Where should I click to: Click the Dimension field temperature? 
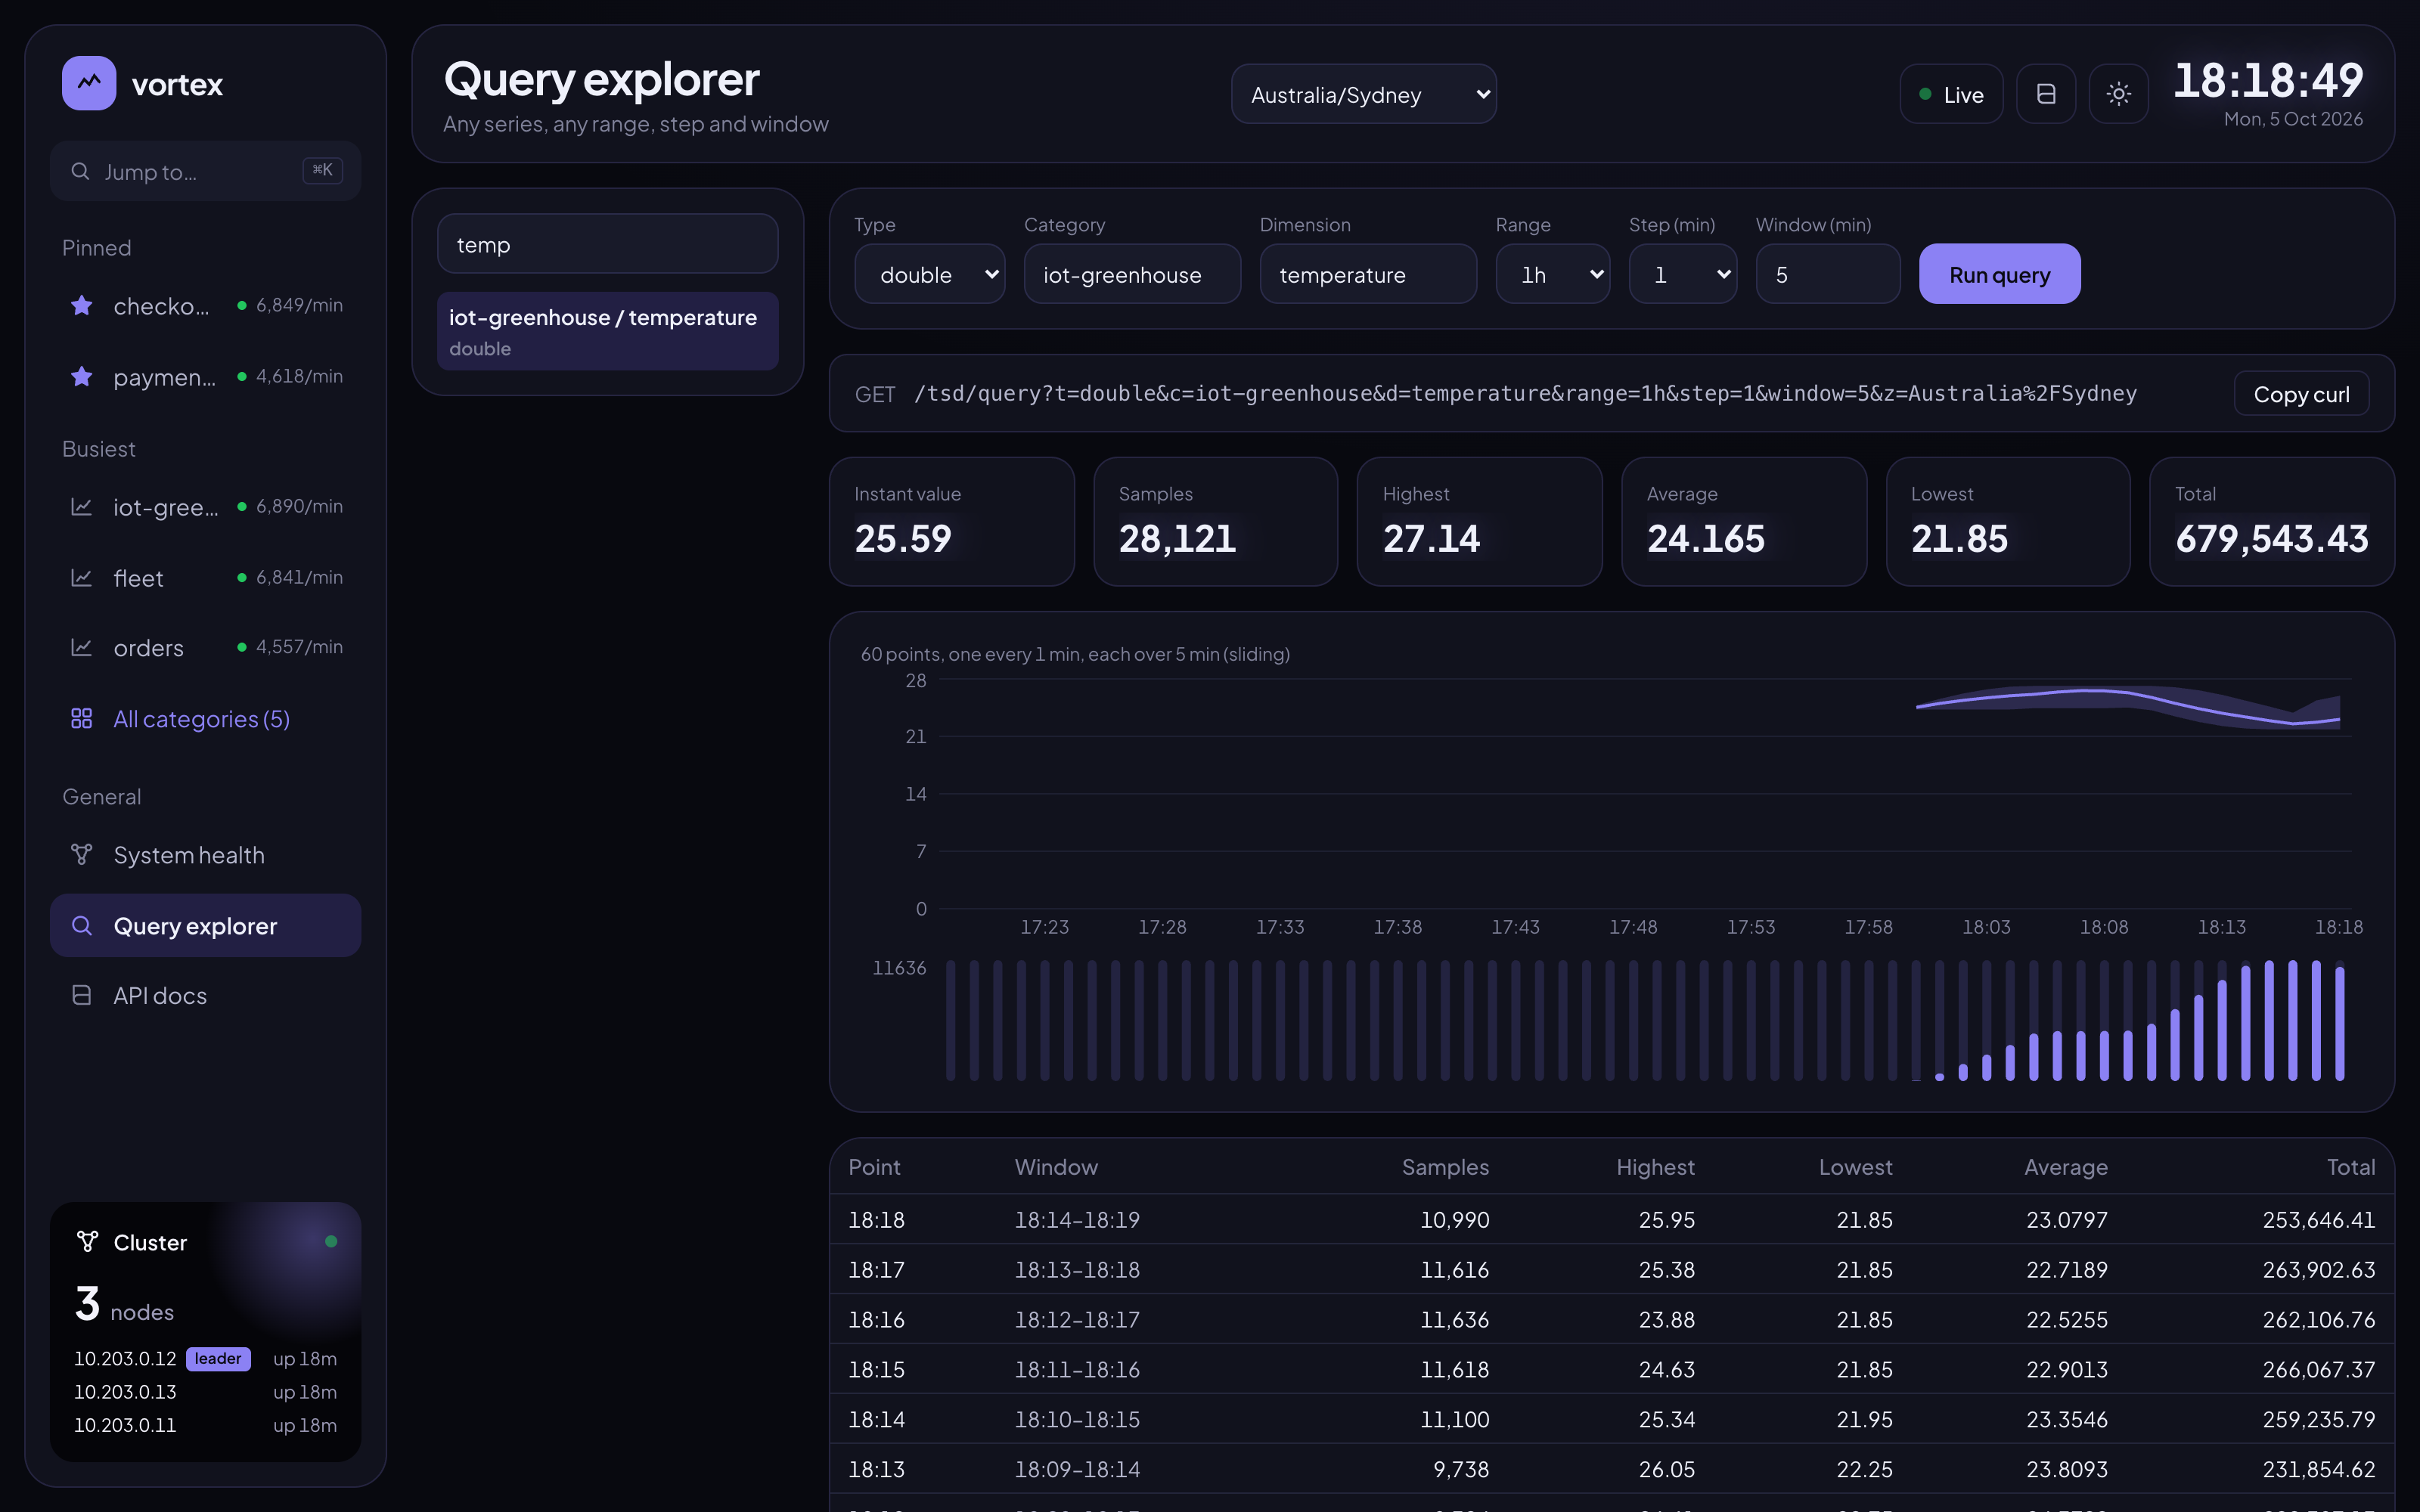1368,274
